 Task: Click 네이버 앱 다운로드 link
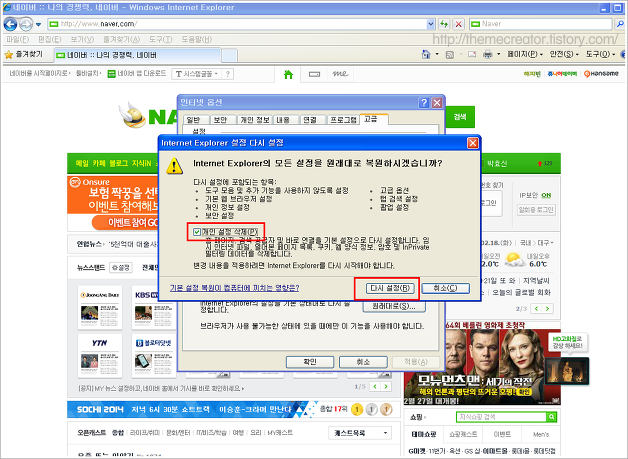137,74
